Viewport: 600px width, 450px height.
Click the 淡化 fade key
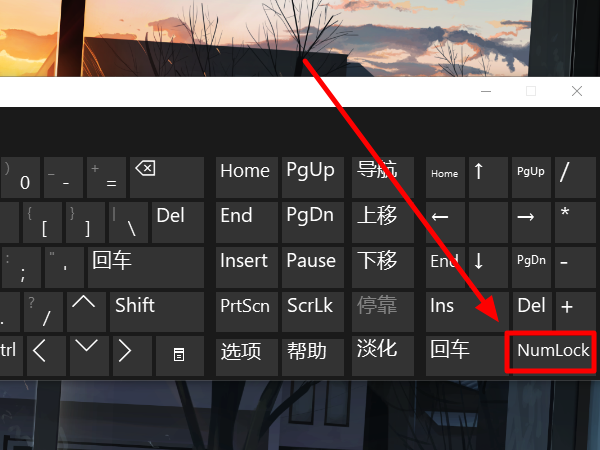pos(379,352)
